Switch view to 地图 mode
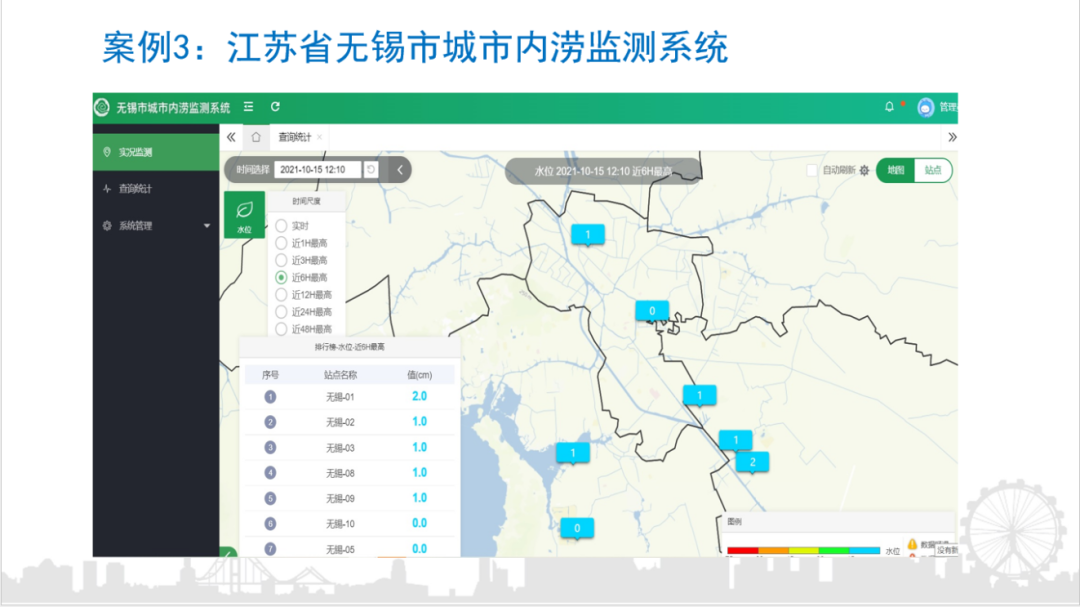1080x607 pixels. (895, 170)
